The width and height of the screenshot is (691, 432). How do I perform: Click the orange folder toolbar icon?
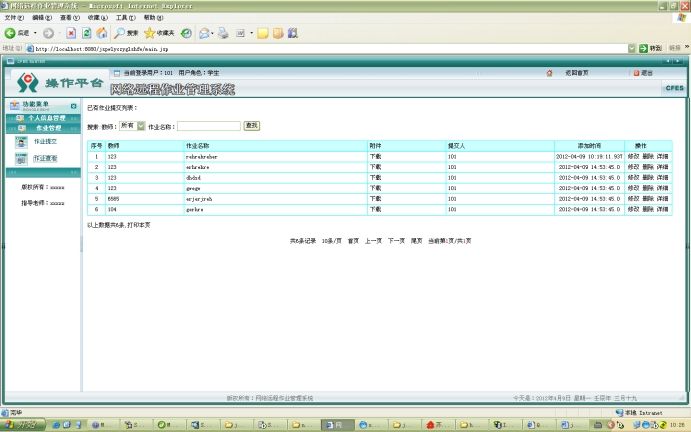pos(278,33)
